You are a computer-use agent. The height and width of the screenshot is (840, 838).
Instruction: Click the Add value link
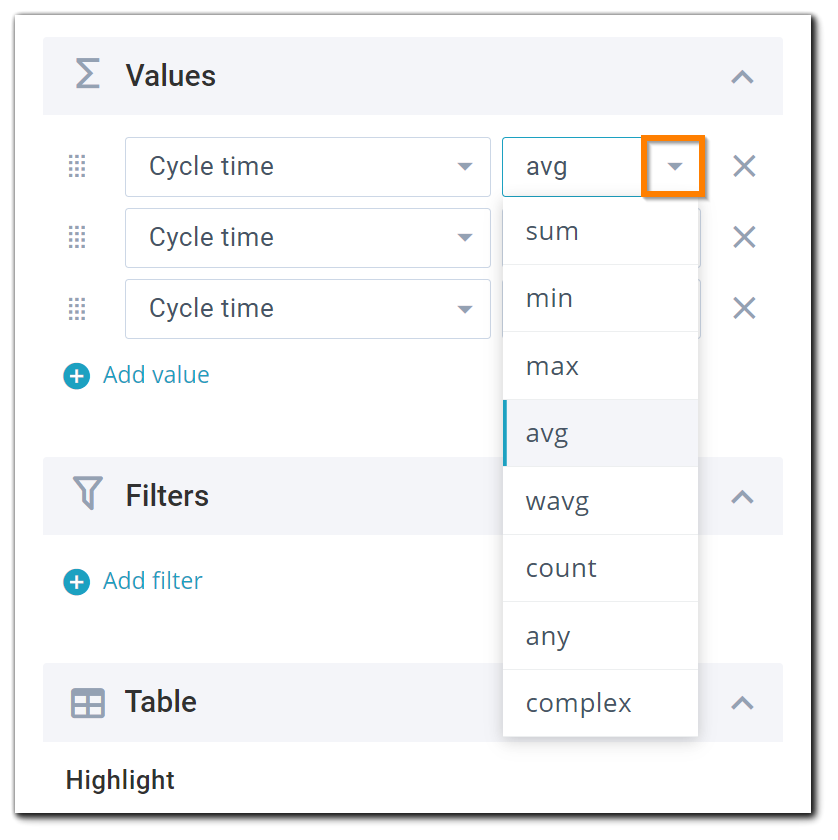click(156, 375)
